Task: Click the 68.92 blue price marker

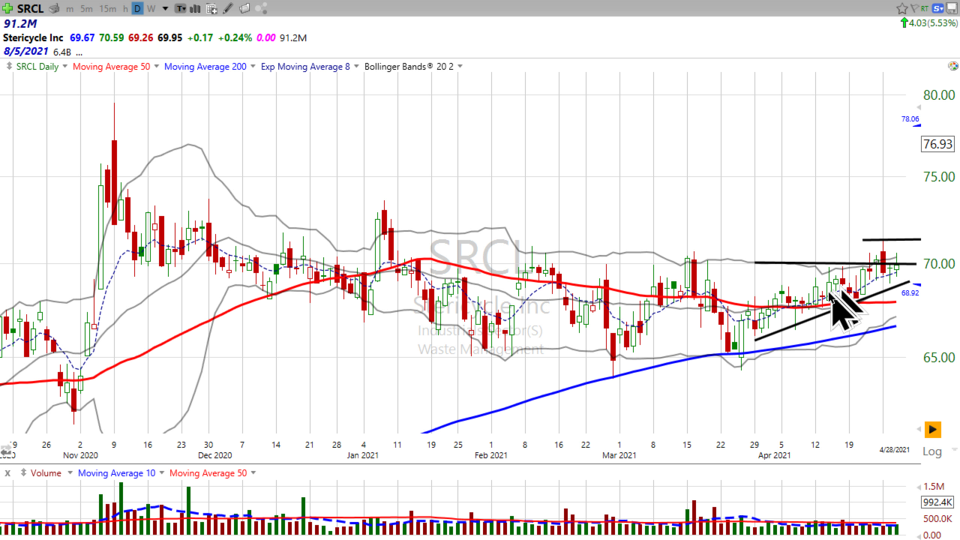Action: point(910,293)
